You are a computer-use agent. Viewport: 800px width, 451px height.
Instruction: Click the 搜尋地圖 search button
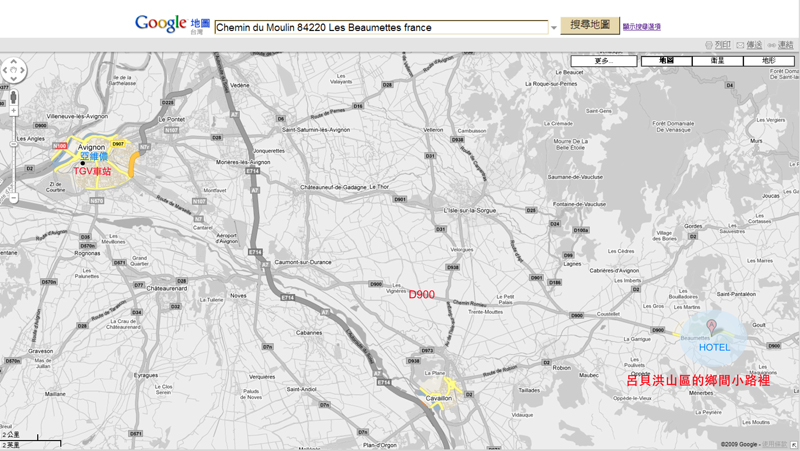[590, 25]
